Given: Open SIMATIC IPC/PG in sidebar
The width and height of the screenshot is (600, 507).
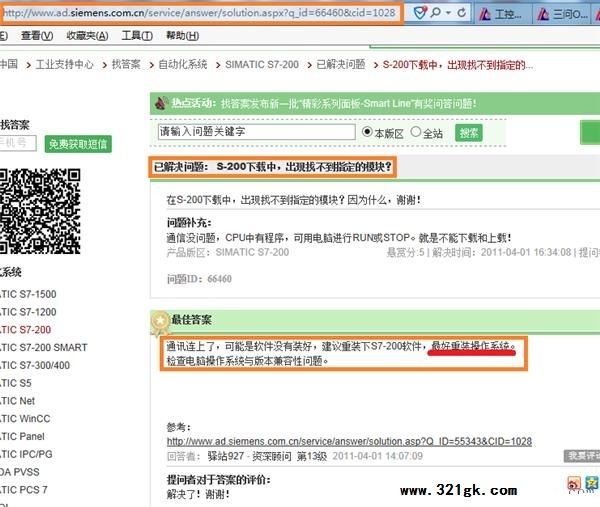Looking at the screenshot, I should [x=26, y=454].
